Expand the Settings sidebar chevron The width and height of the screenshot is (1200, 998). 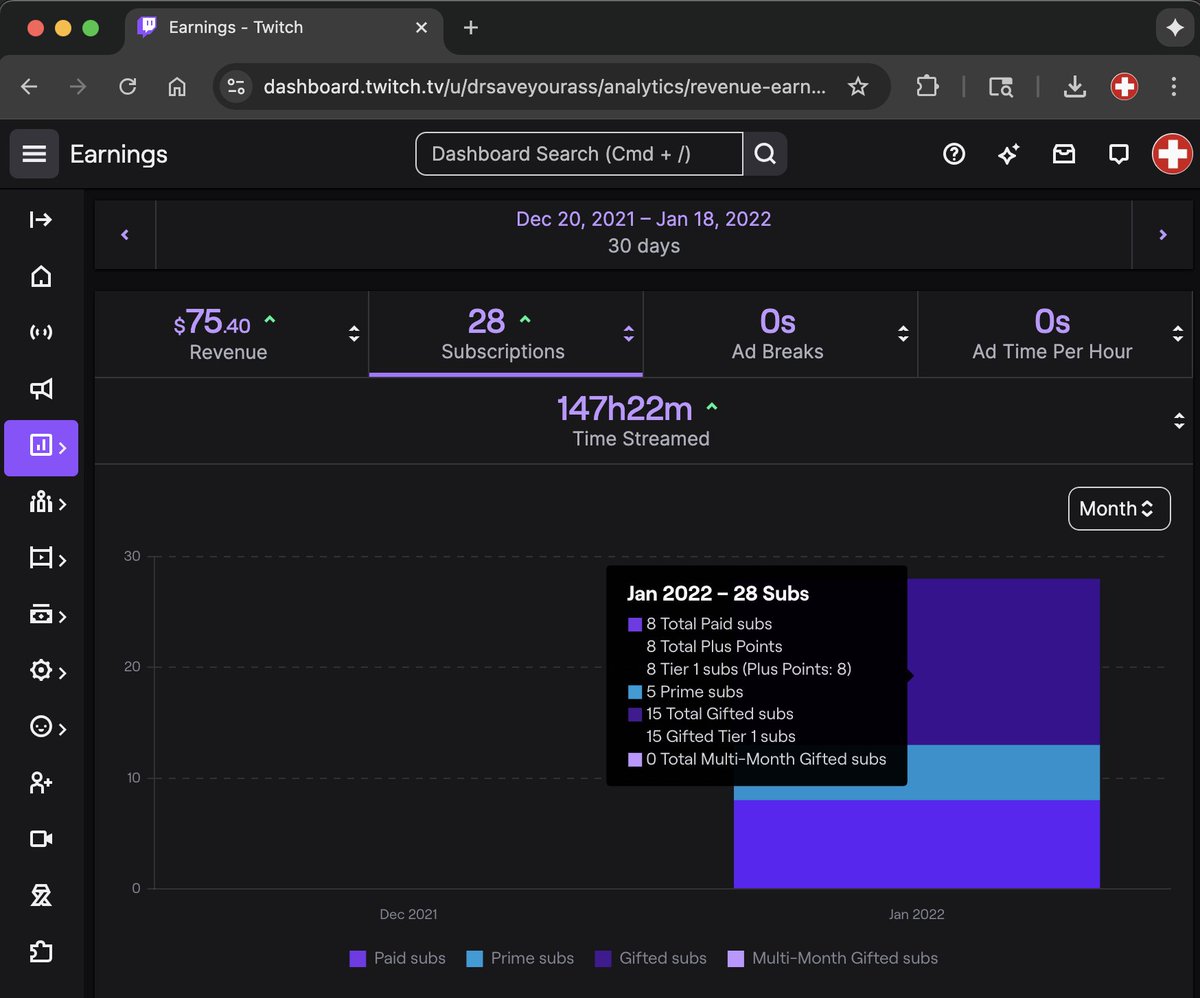pos(63,672)
